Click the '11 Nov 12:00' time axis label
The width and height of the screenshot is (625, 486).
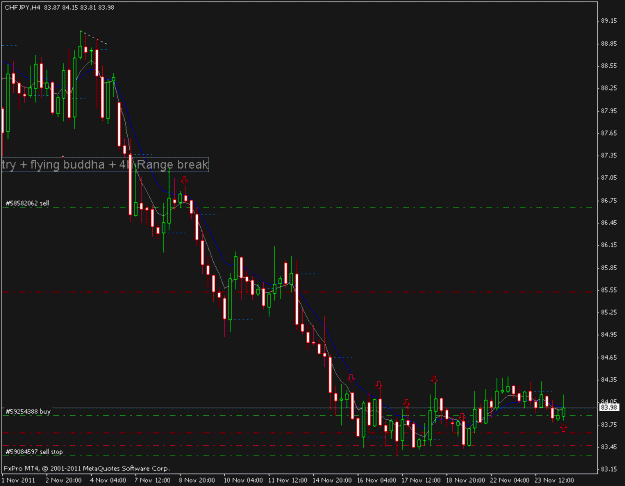click(x=287, y=480)
